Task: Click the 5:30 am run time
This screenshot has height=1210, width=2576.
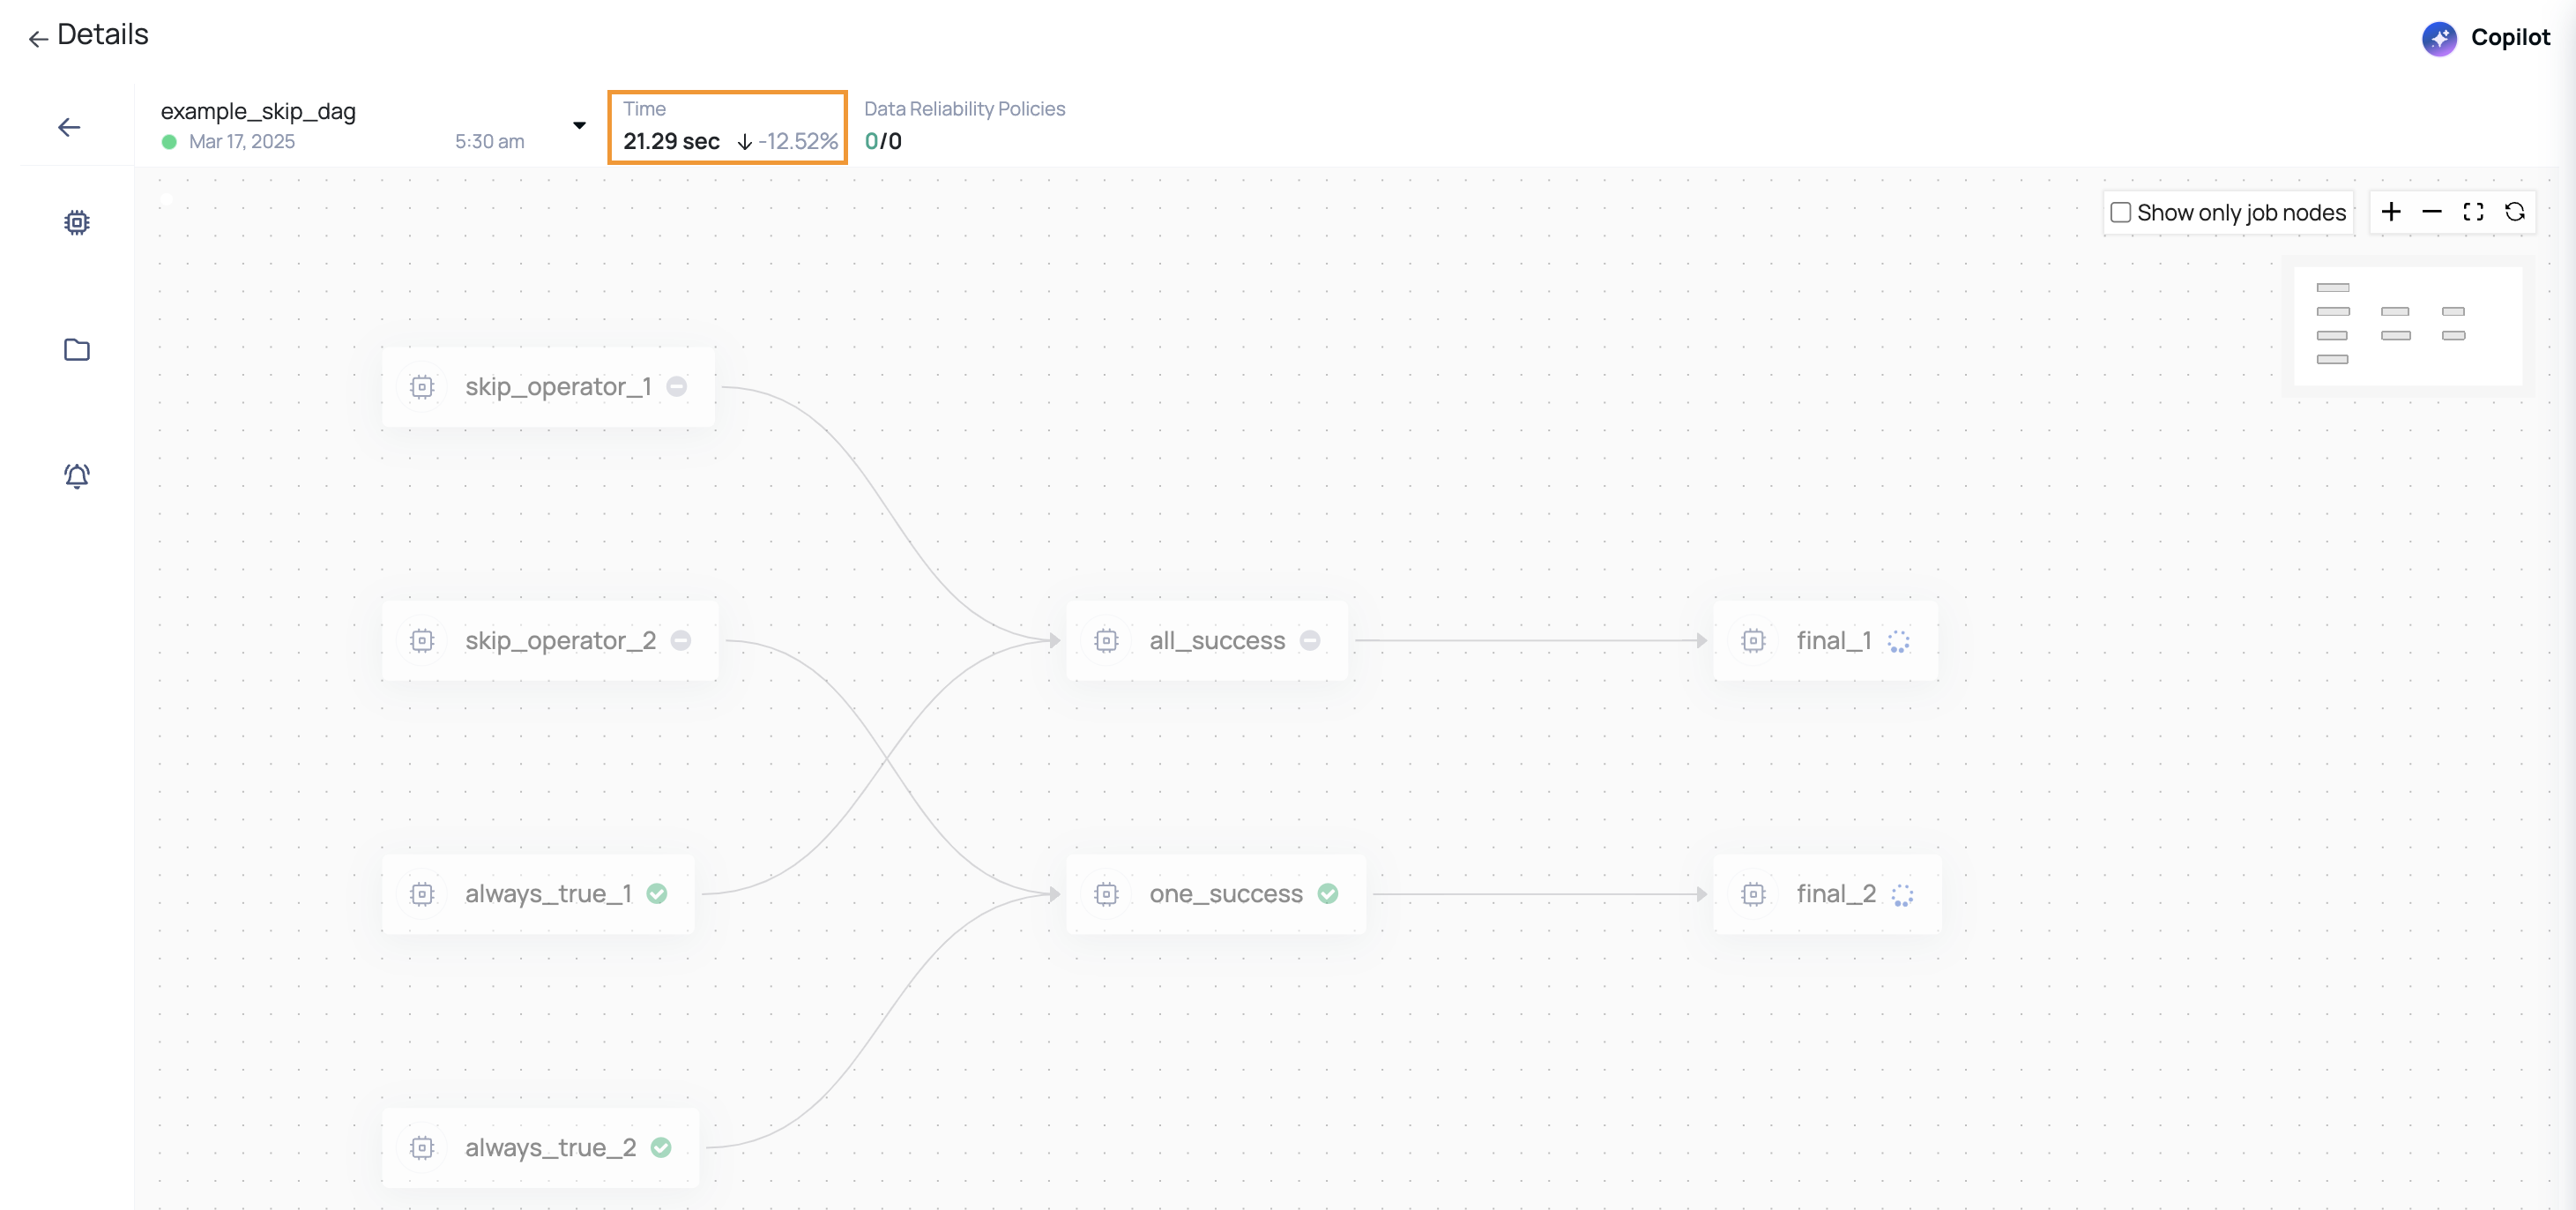Action: point(489,141)
